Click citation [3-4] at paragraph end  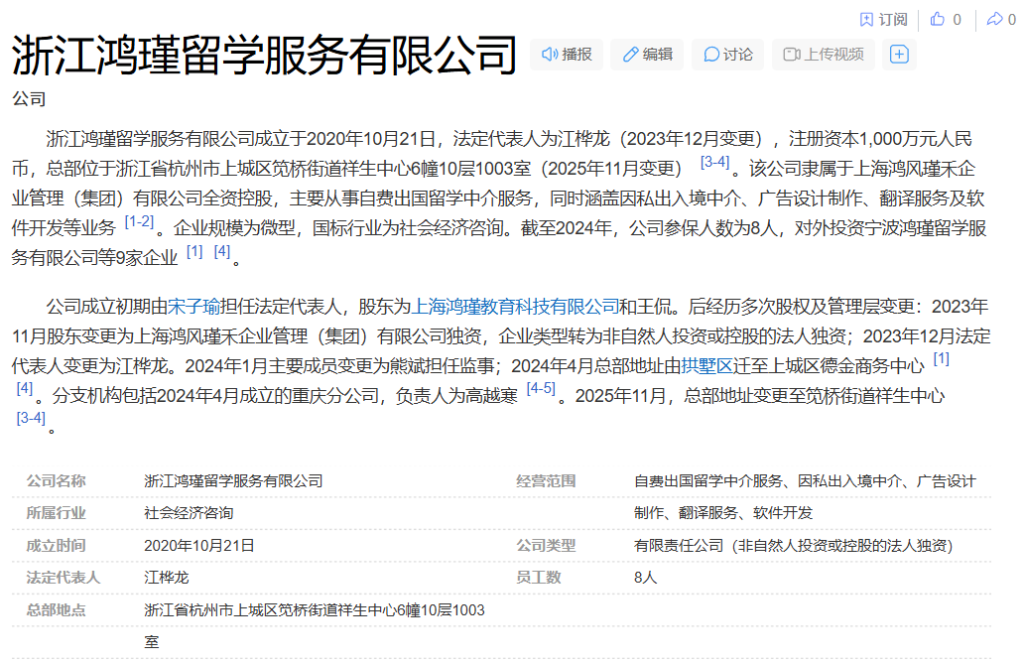click(x=31, y=418)
